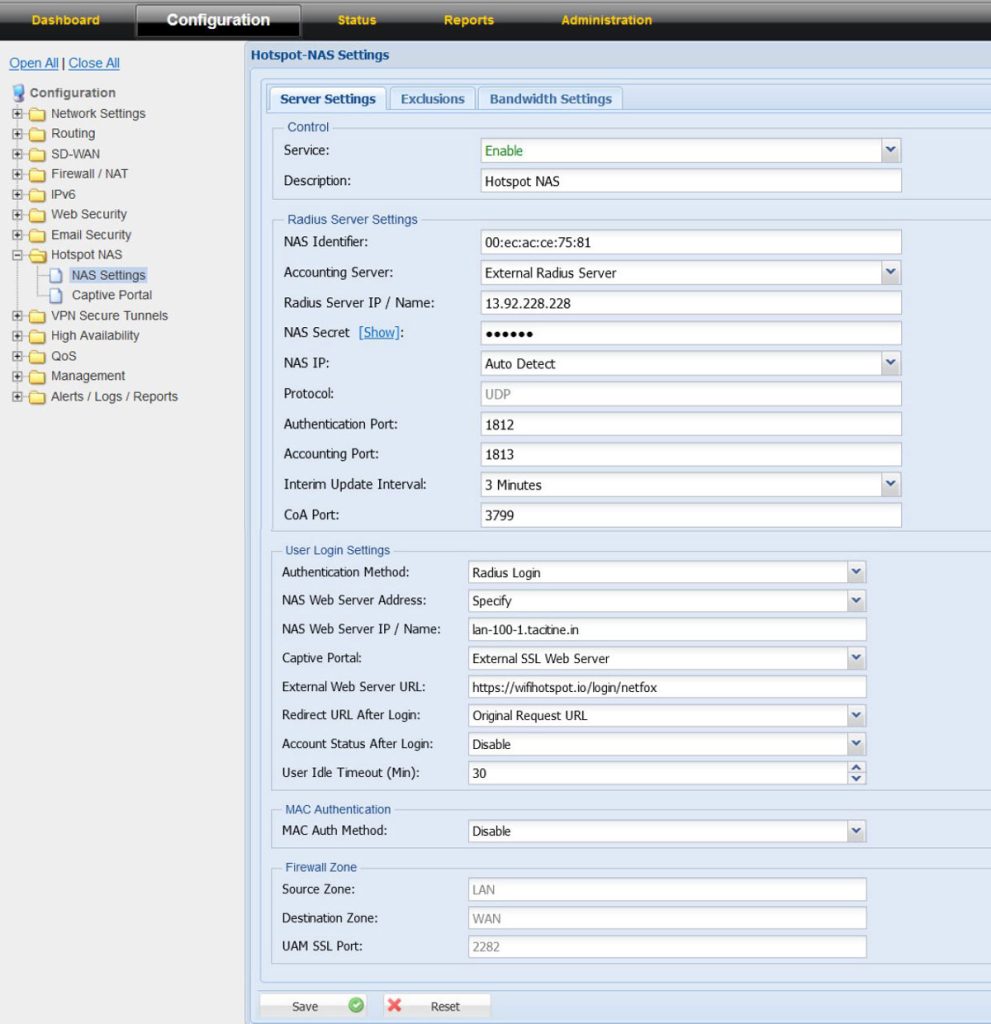Show the NAS Secret value
Screen dimensions: 991x1024
point(379,333)
